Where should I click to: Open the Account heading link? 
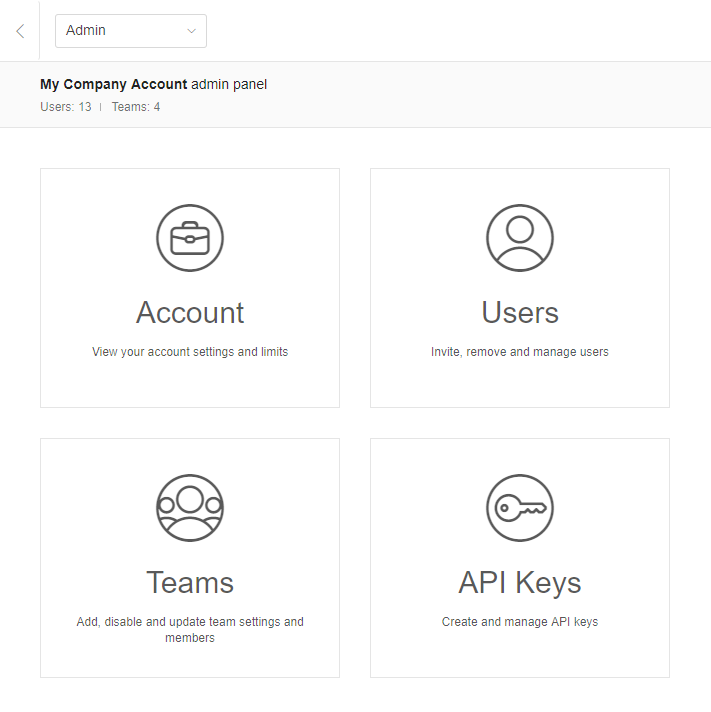(x=190, y=313)
